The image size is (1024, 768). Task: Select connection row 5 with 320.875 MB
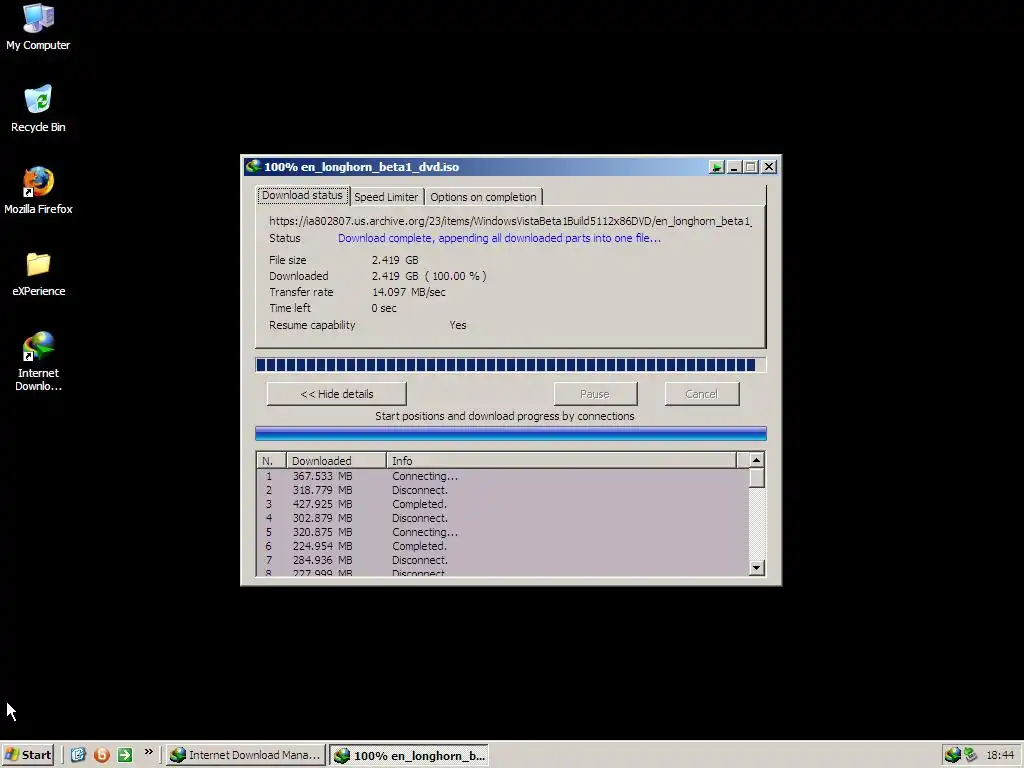point(502,532)
